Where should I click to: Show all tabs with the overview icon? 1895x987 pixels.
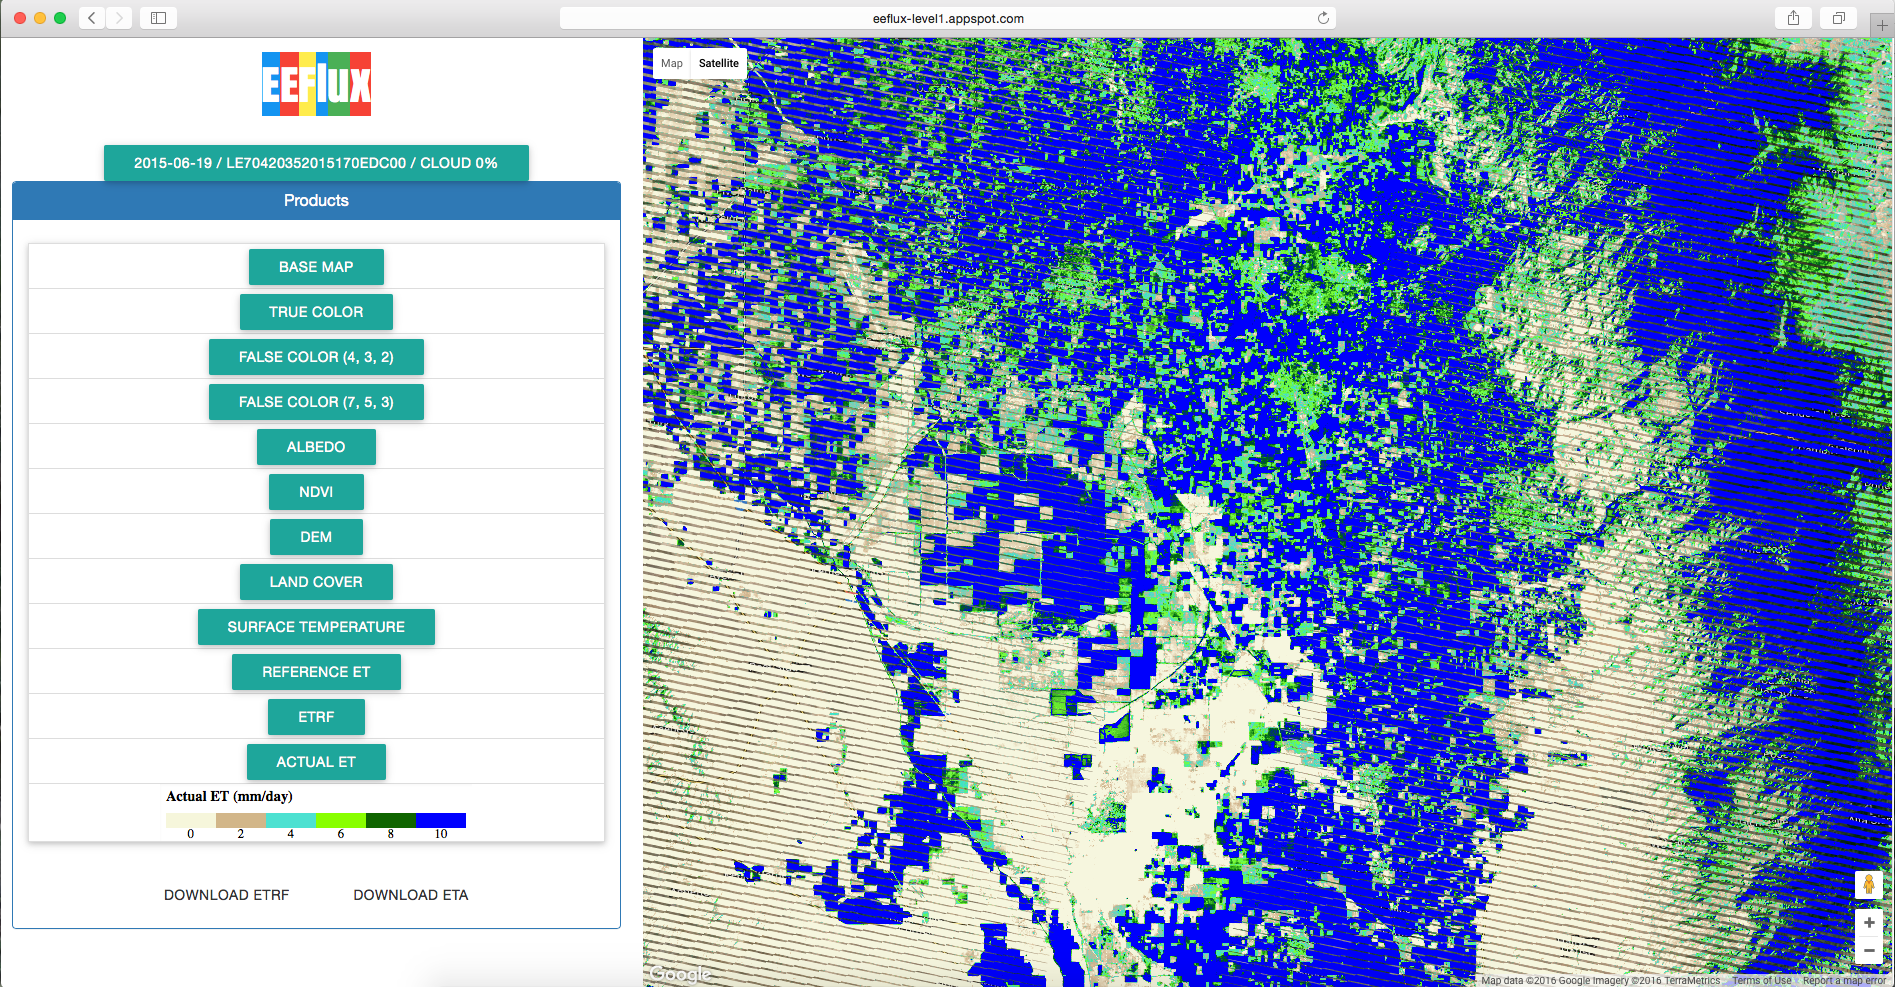pos(1838,18)
